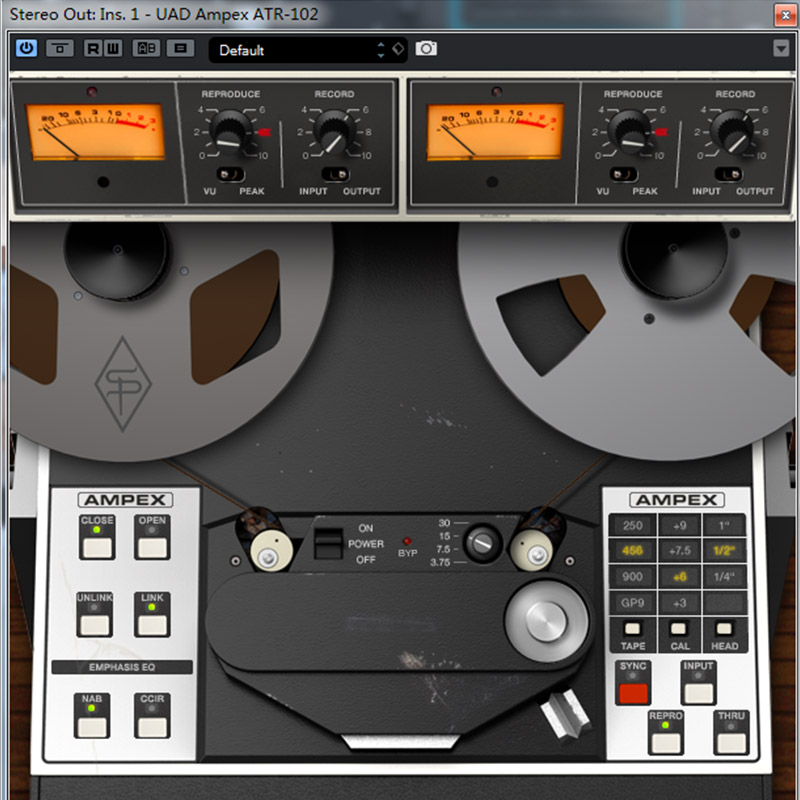The width and height of the screenshot is (800, 800).
Task: Click the EMPHASIS EQ label bar
Action: pyautogui.click(x=122, y=667)
